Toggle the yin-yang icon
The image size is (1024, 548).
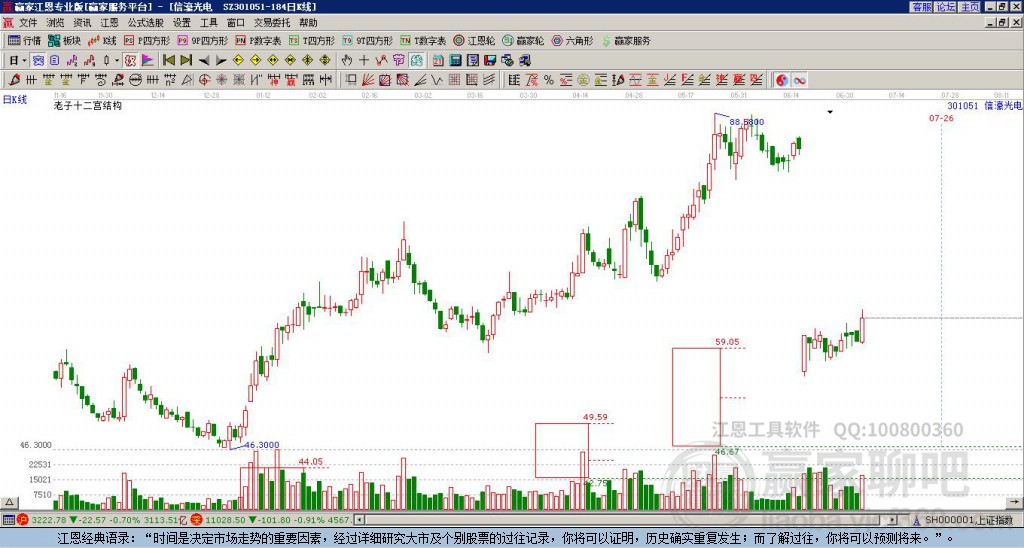781,80
